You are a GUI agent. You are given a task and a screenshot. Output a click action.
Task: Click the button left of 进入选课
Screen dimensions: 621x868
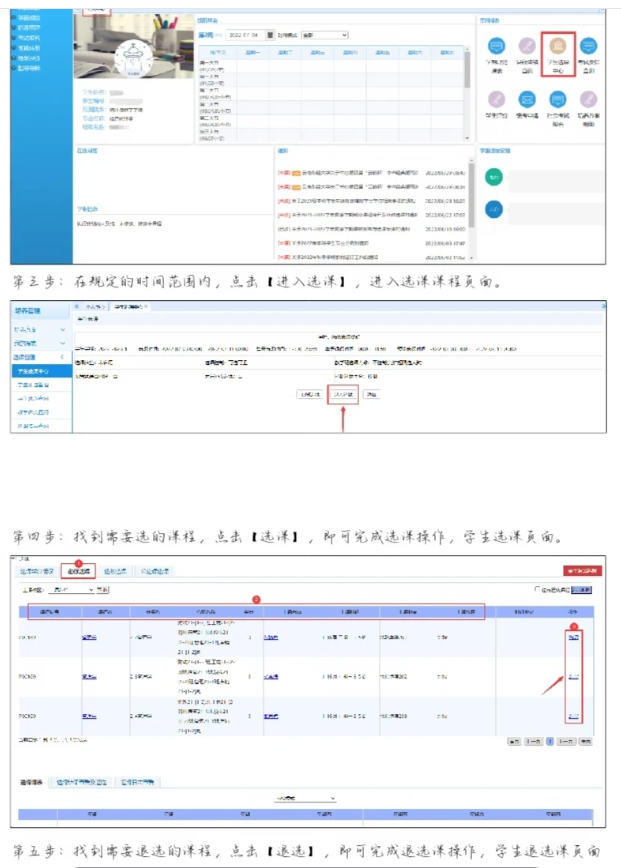(309, 394)
